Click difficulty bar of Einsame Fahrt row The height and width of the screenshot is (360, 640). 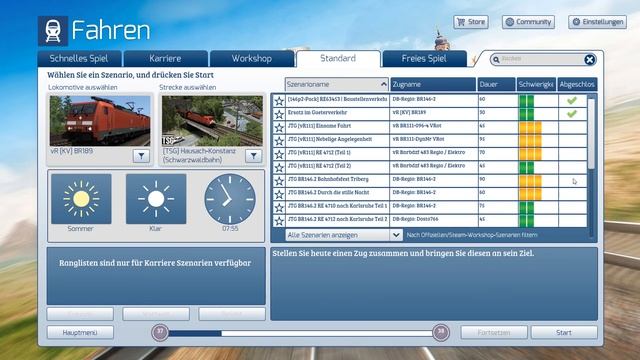click(x=530, y=127)
